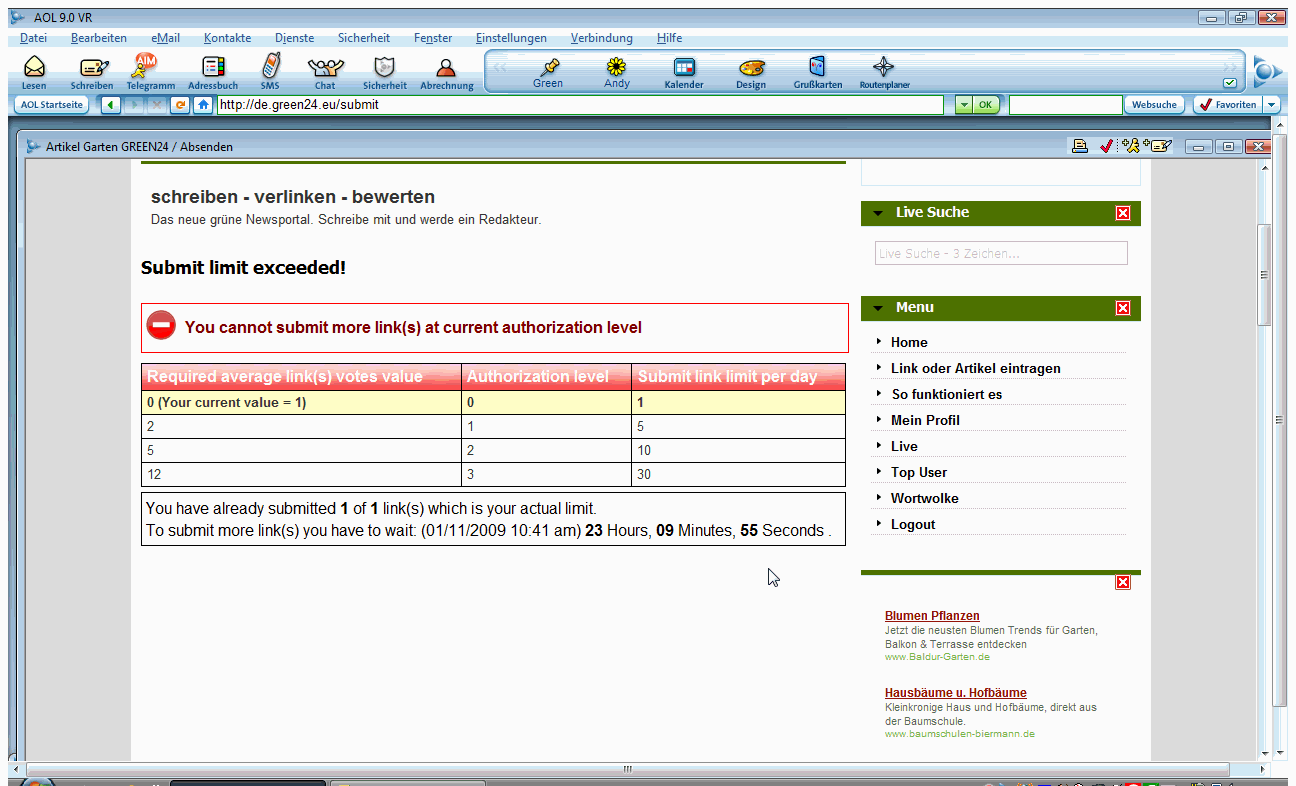1296x786 pixels.
Task: Toggle the small checkbox in the favorites toolbar
Action: click(x=1229, y=83)
